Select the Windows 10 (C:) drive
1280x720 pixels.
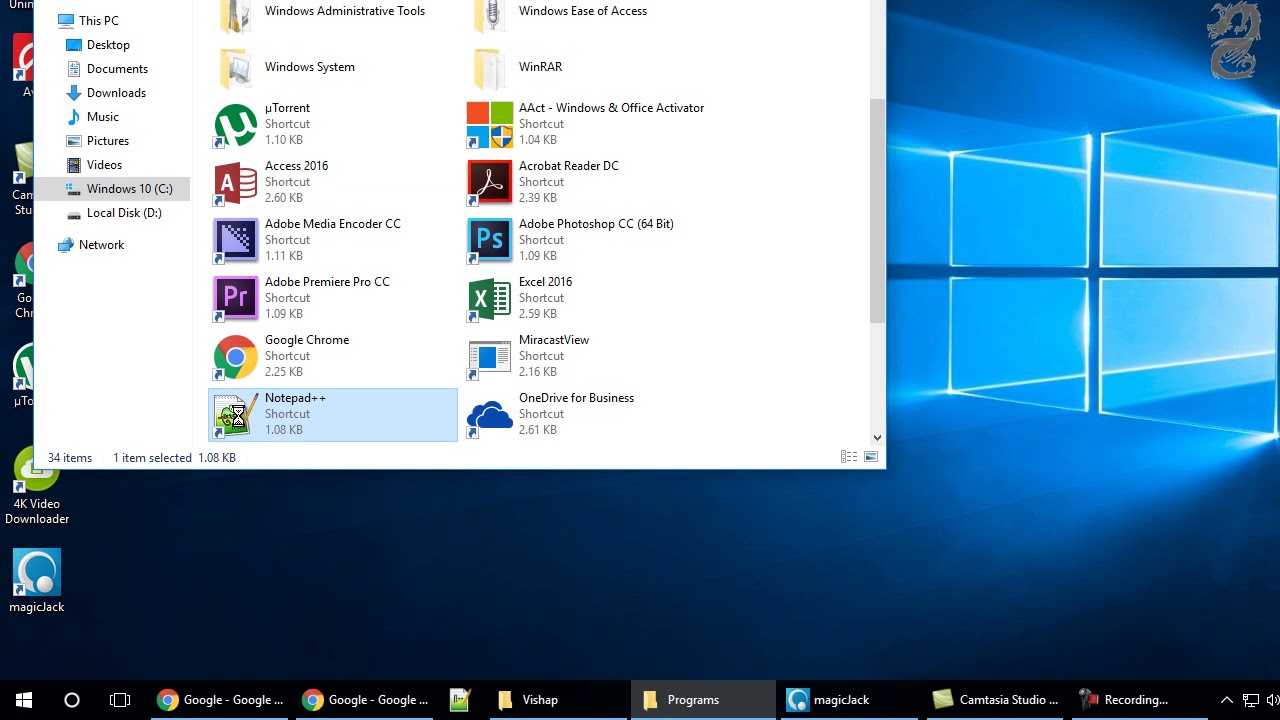(113, 189)
